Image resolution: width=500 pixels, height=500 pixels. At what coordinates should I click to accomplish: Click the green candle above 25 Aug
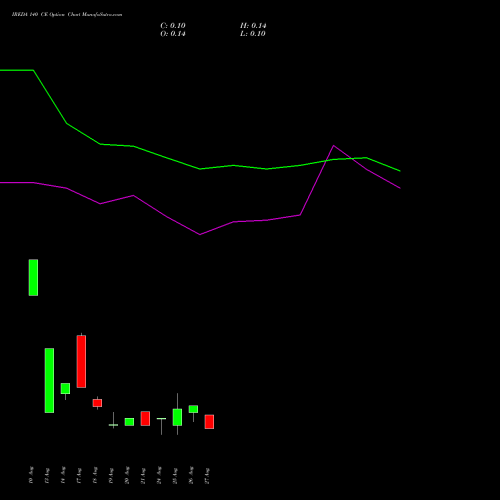pyautogui.click(x=177, y=417)
